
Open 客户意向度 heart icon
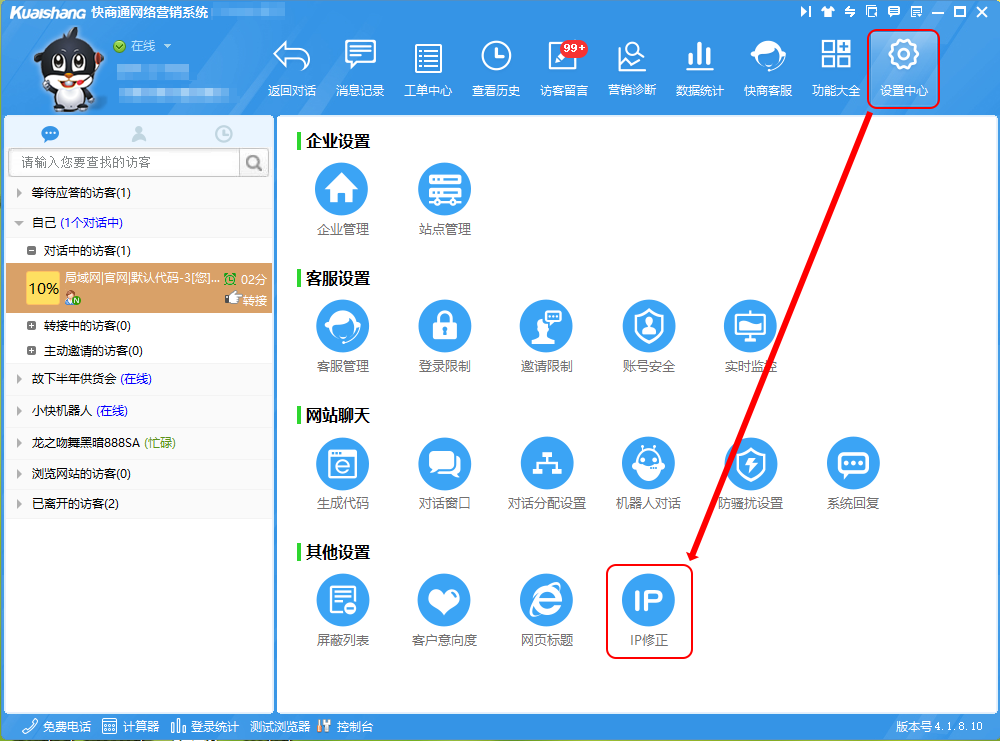coord(444,600)
